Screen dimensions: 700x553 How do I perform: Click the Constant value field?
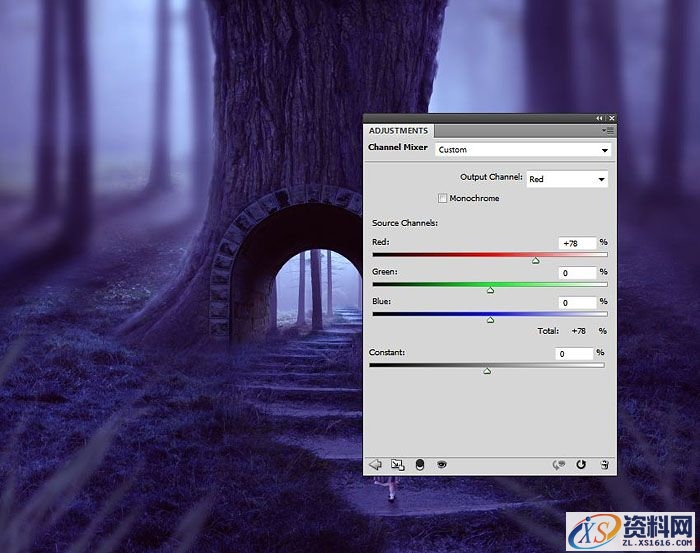575,353
